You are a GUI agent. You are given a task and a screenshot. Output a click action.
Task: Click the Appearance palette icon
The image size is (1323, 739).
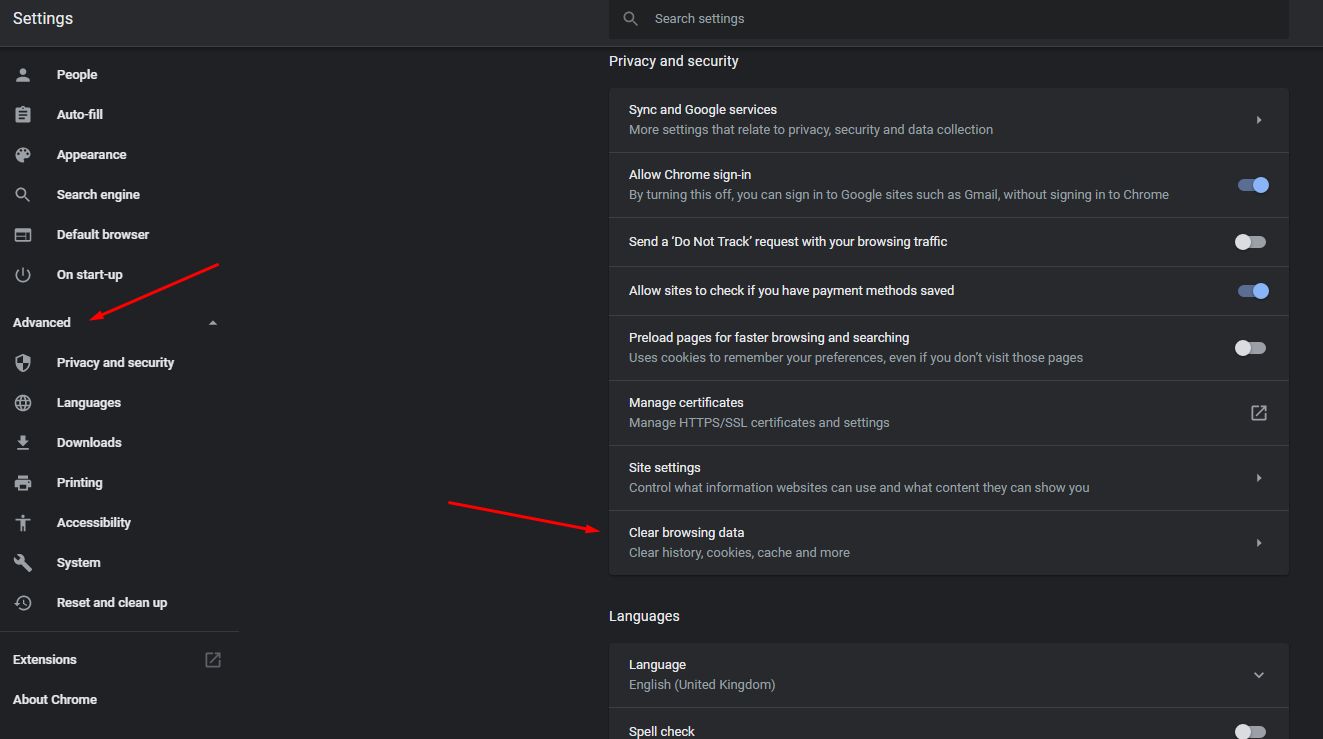pos(23,155)
